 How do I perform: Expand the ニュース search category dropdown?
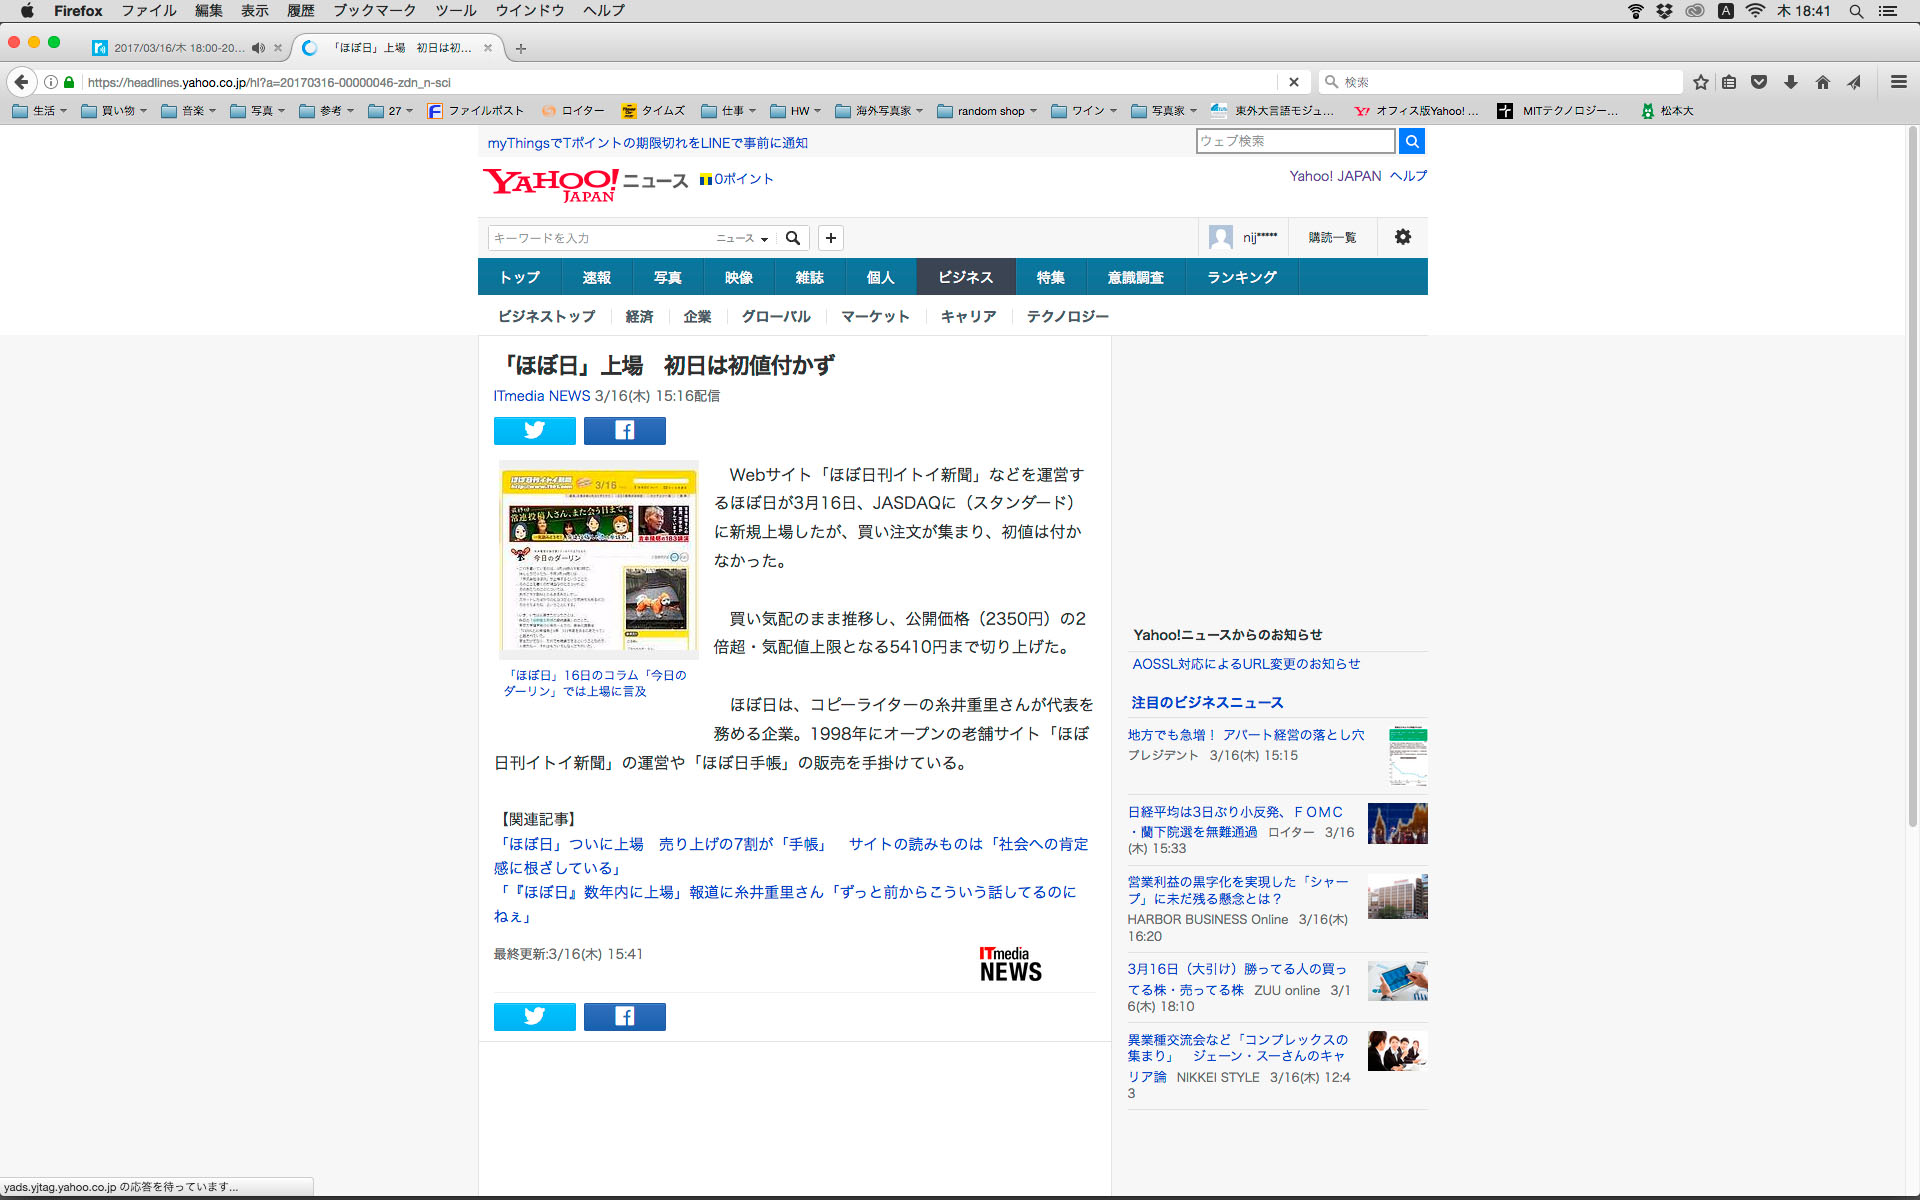point(742,238)
